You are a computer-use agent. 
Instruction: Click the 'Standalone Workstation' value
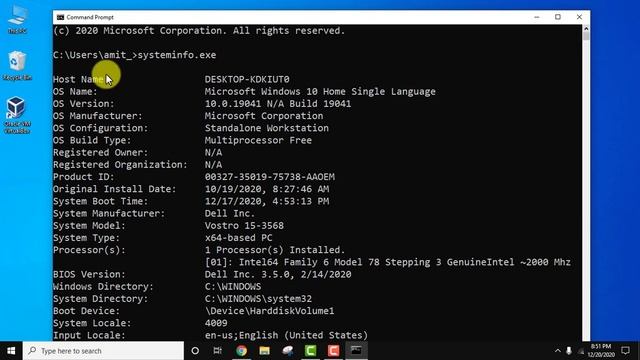click(x=267, y=128)
